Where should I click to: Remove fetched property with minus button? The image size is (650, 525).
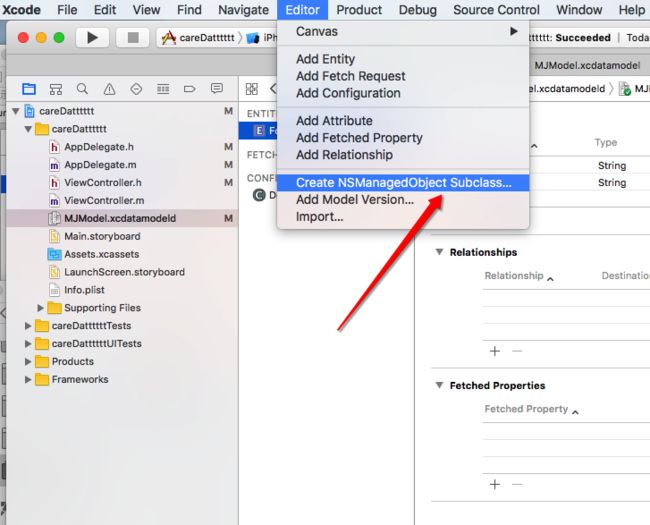pos(517,484)
